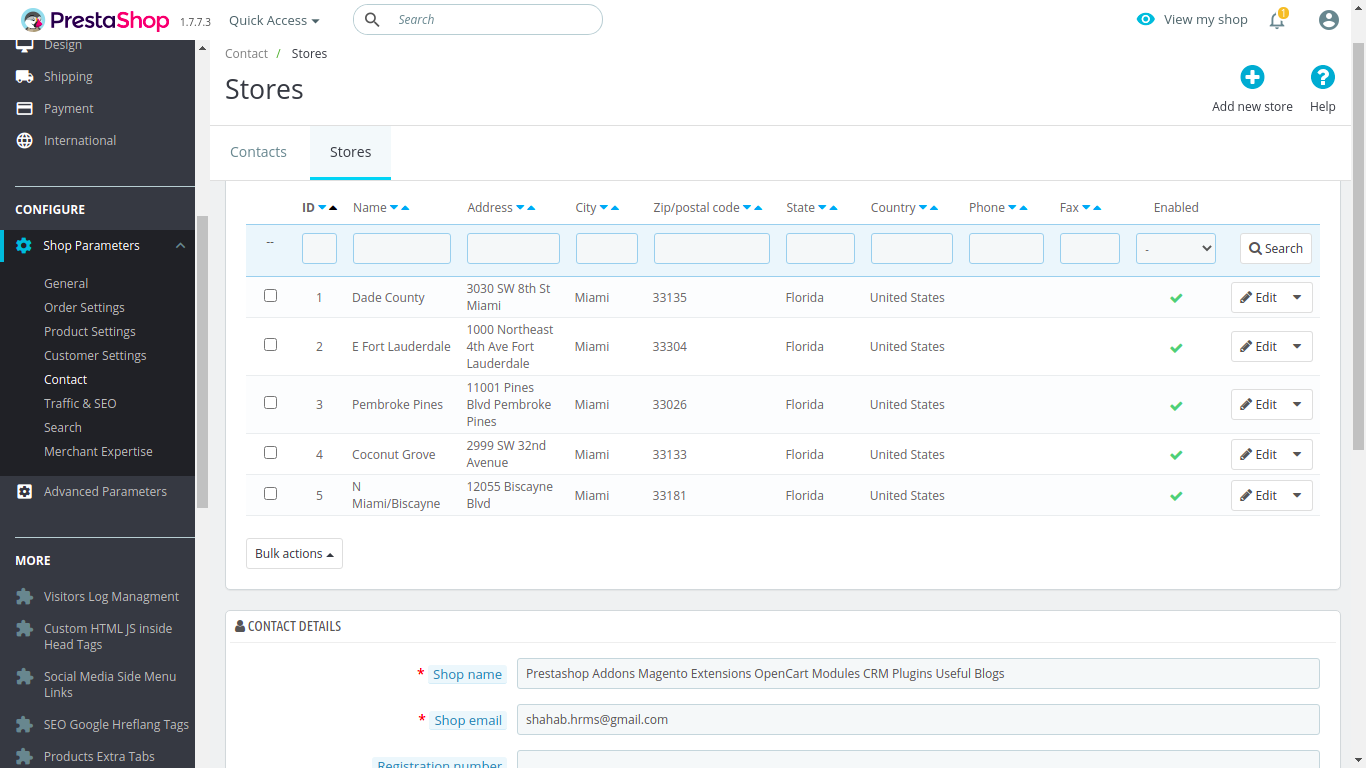Edit the E Fort Lauderdale store
1366x768 pixels.
(x=1259, y=346)
